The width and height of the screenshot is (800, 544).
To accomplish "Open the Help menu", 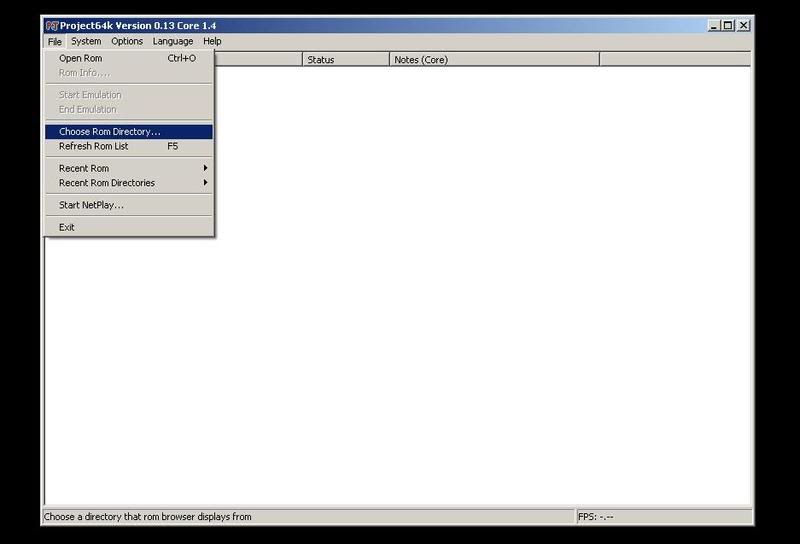I will (212, 41).
